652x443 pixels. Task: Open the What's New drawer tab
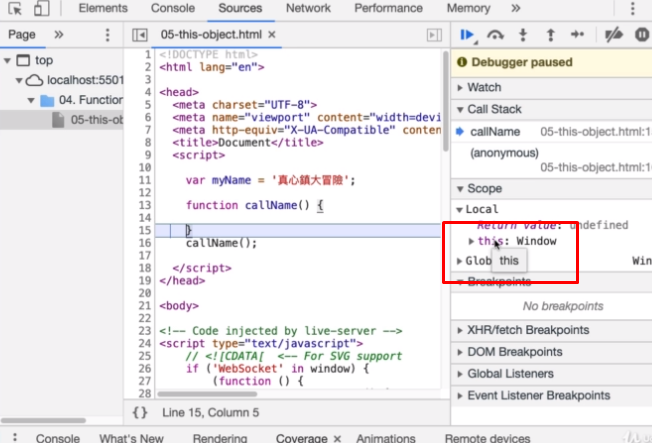[131, 438]
